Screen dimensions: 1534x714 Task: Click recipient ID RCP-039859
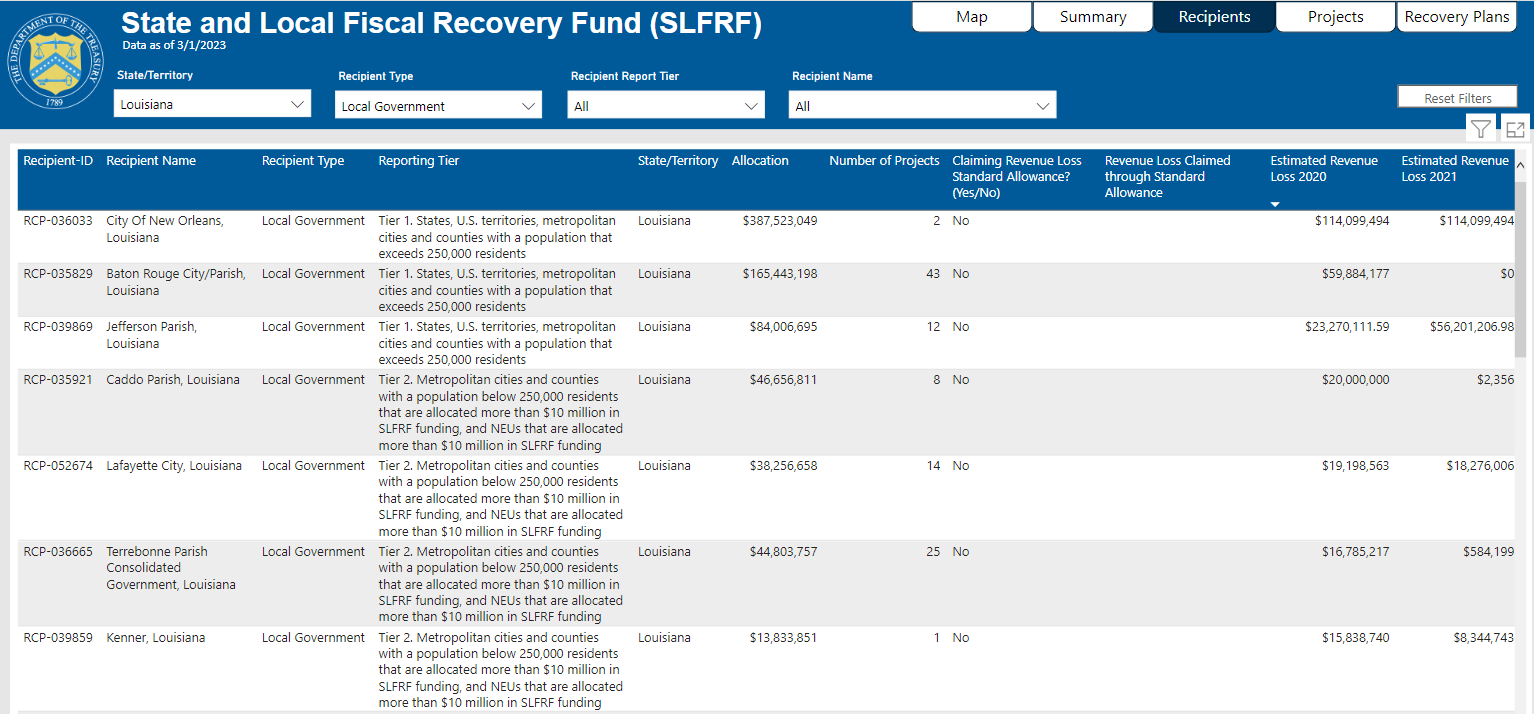click(x=58, y=637)
